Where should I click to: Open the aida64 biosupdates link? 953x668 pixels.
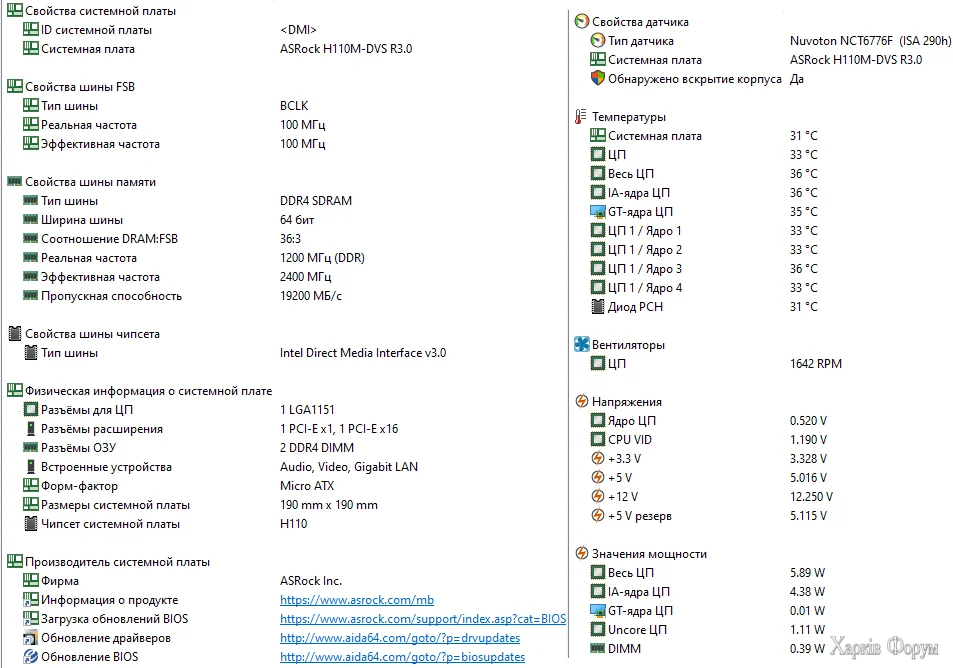(x=402, y=656)
